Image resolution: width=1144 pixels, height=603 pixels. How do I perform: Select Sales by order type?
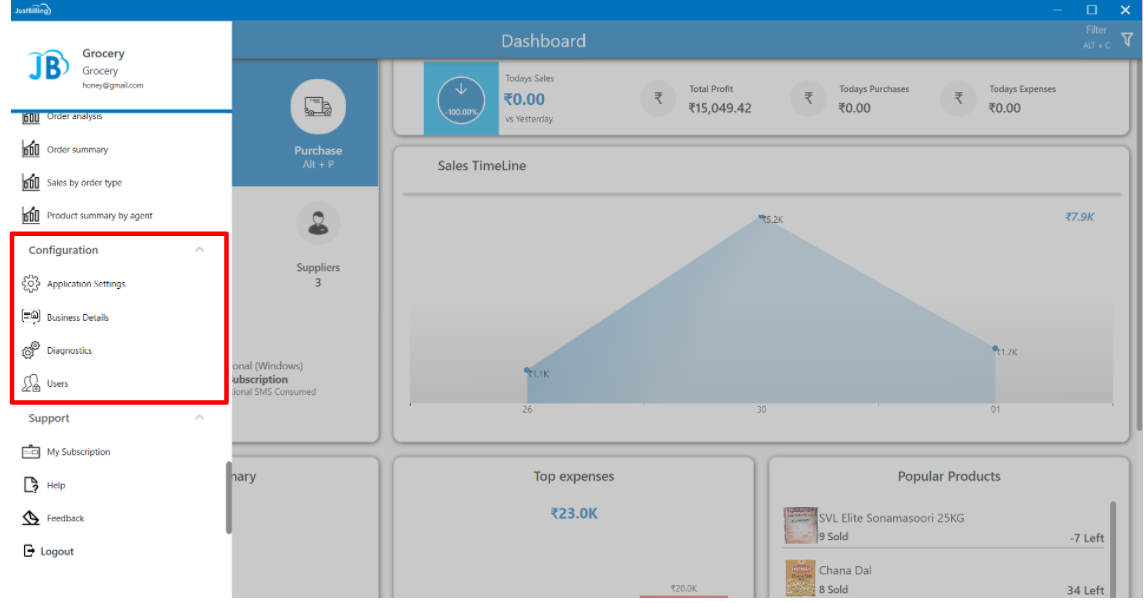84,183
